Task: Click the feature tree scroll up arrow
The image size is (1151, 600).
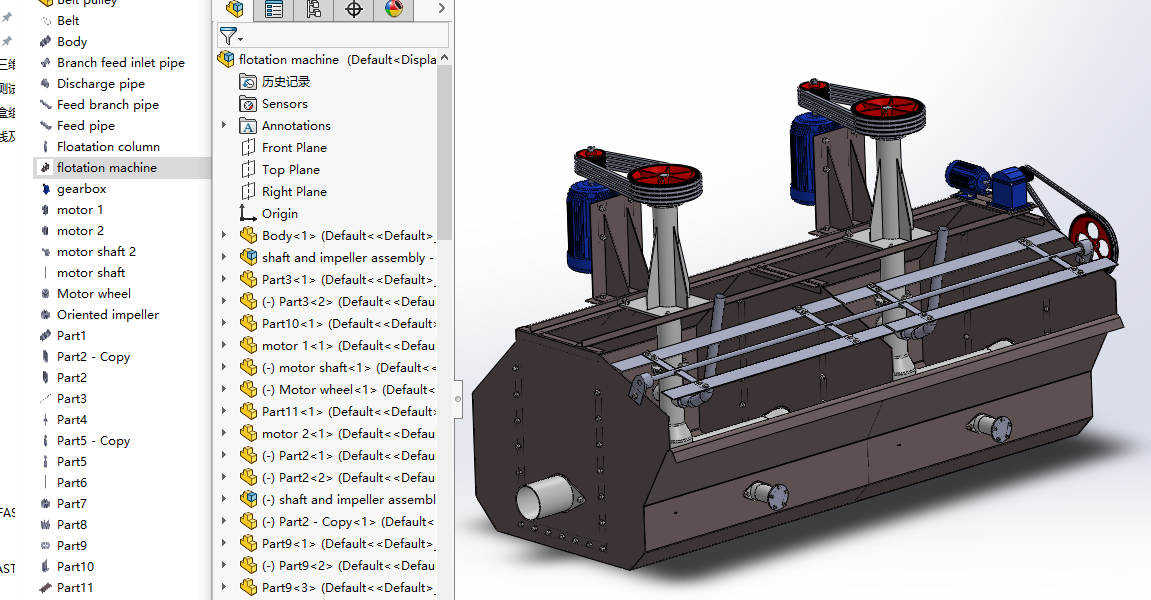Action: click(x=445, y=58)
